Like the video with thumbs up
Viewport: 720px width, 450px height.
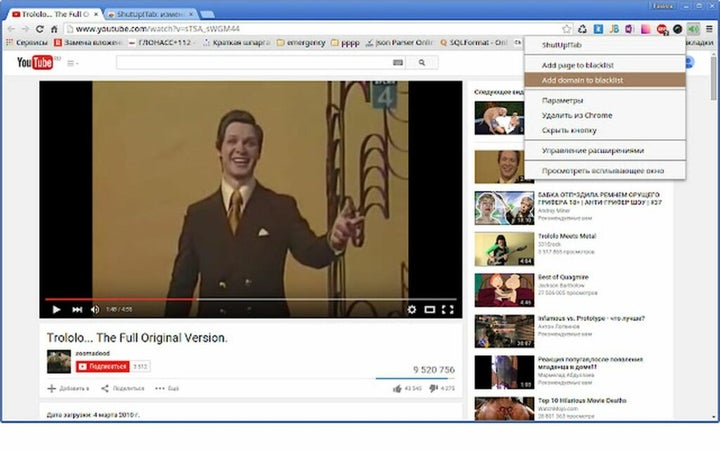[x=398, y=388]
